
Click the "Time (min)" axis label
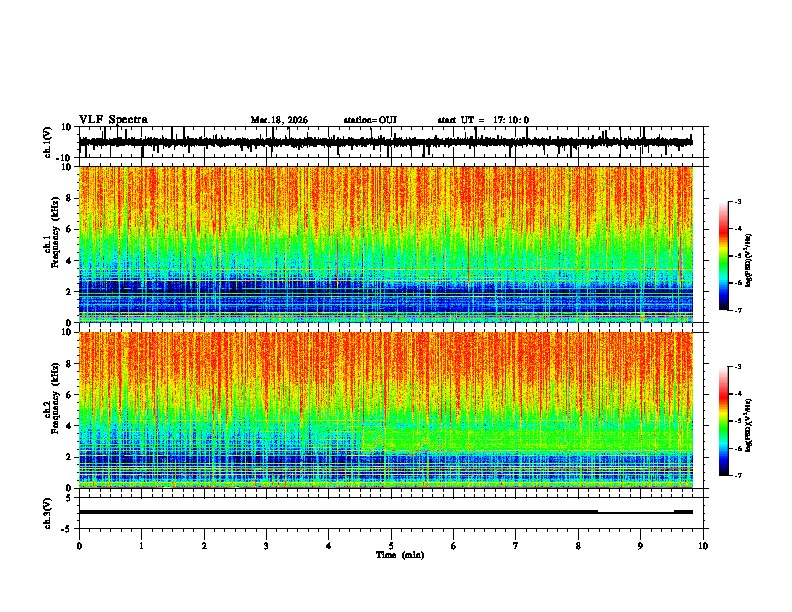click(400, 555)
